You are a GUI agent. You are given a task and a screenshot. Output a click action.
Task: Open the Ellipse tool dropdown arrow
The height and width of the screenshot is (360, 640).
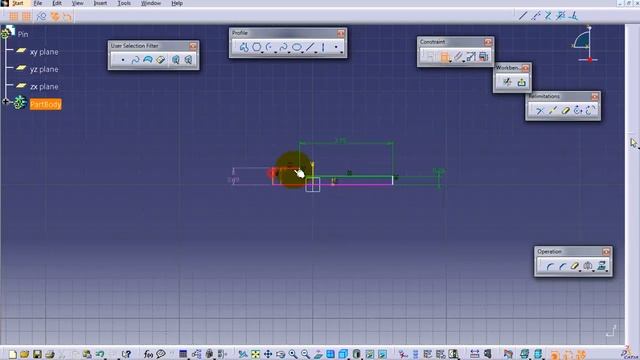302,52
